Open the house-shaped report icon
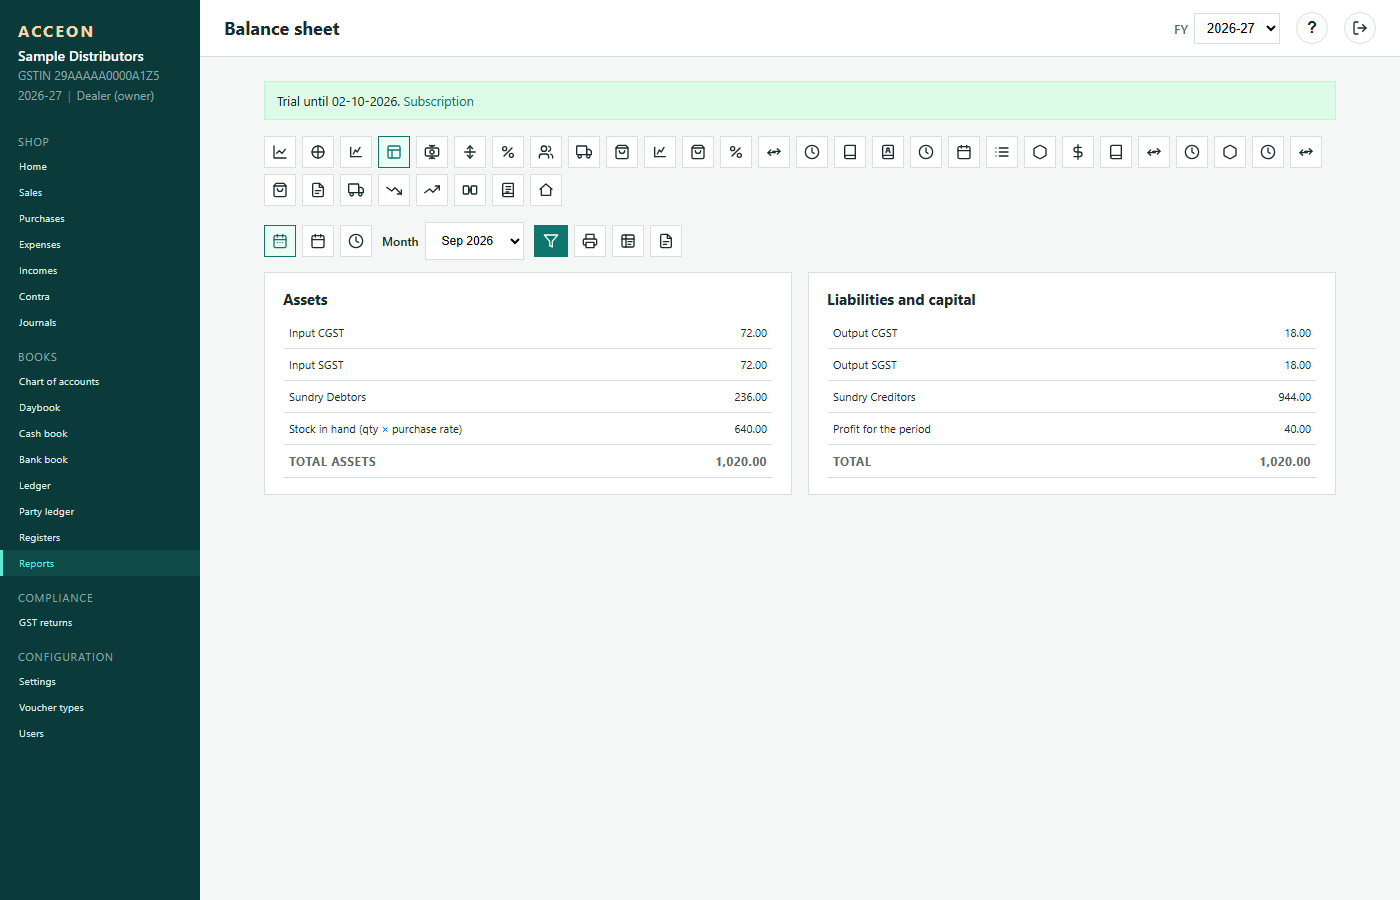Screen dimensions: 1400x900 click(546, 190)
